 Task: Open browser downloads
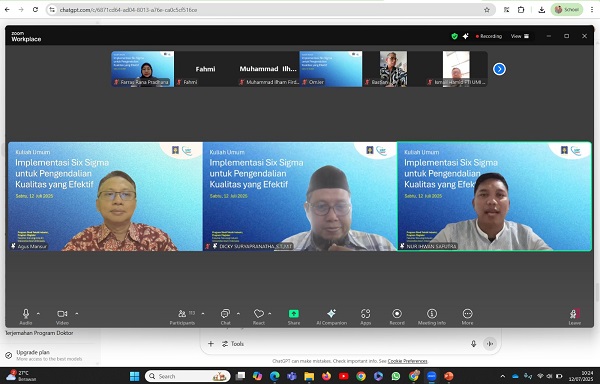click(x=541, y=10)
